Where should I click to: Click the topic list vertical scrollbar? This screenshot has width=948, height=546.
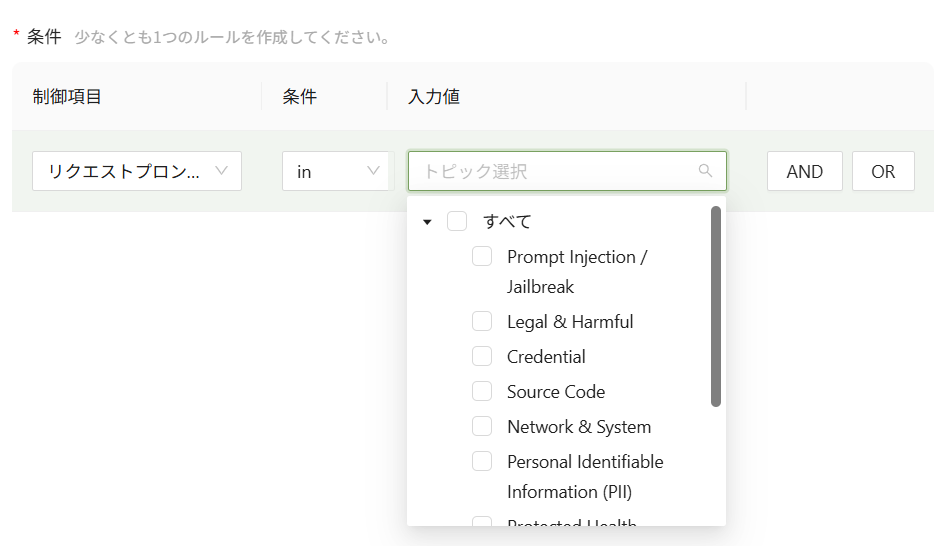[716, 305]
